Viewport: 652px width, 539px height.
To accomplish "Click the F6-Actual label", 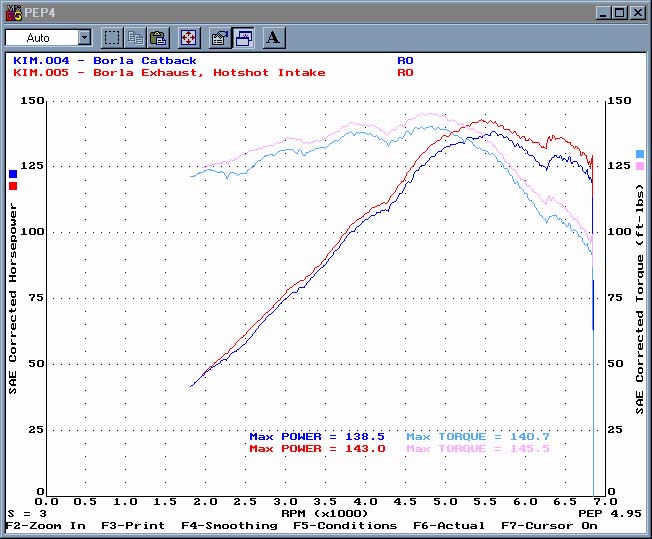I will (x=449, y=526).
